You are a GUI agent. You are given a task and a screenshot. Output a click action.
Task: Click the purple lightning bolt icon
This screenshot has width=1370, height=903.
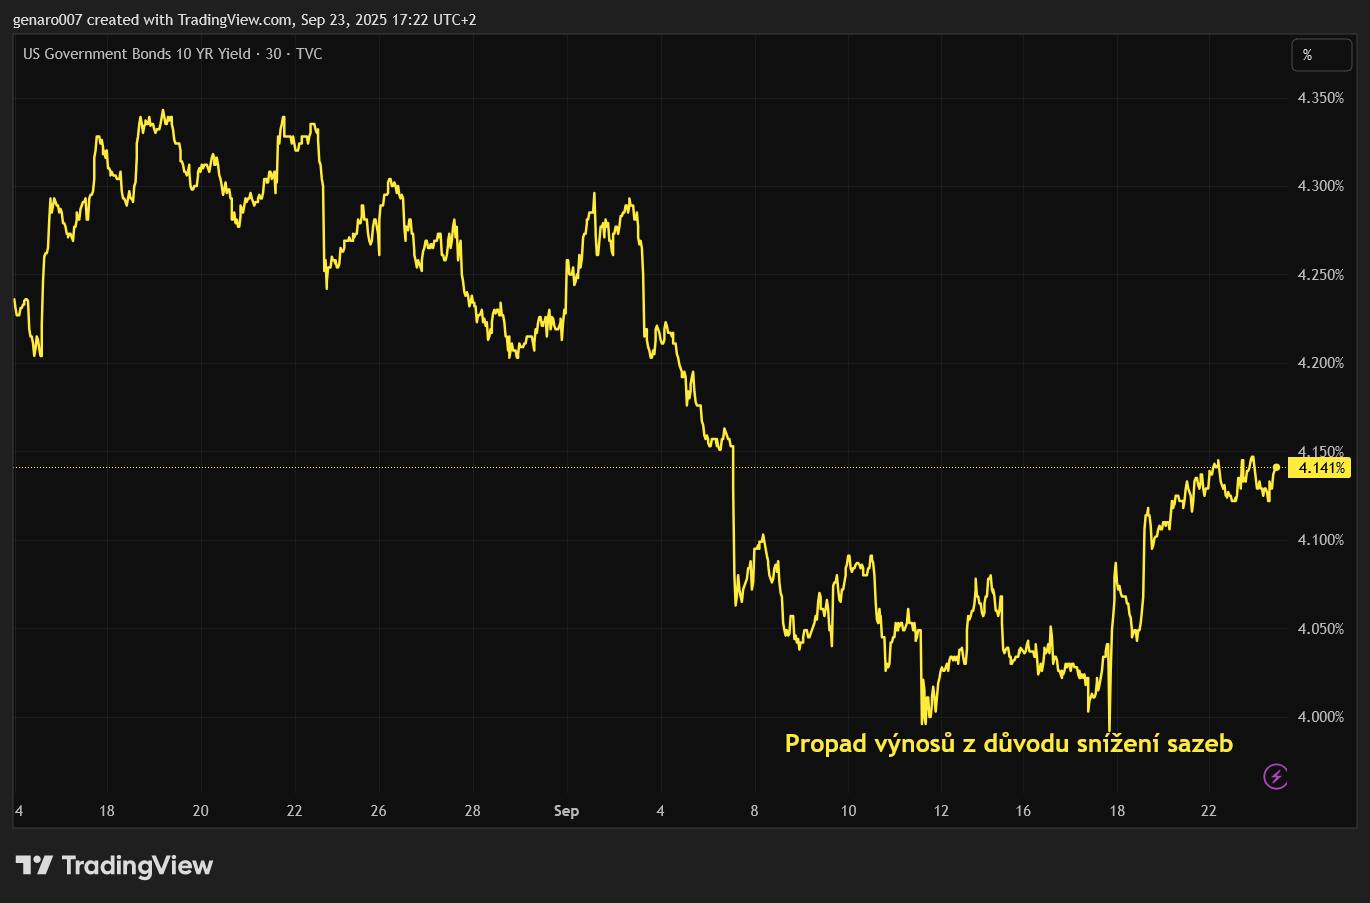click(x=1276, y=776)
